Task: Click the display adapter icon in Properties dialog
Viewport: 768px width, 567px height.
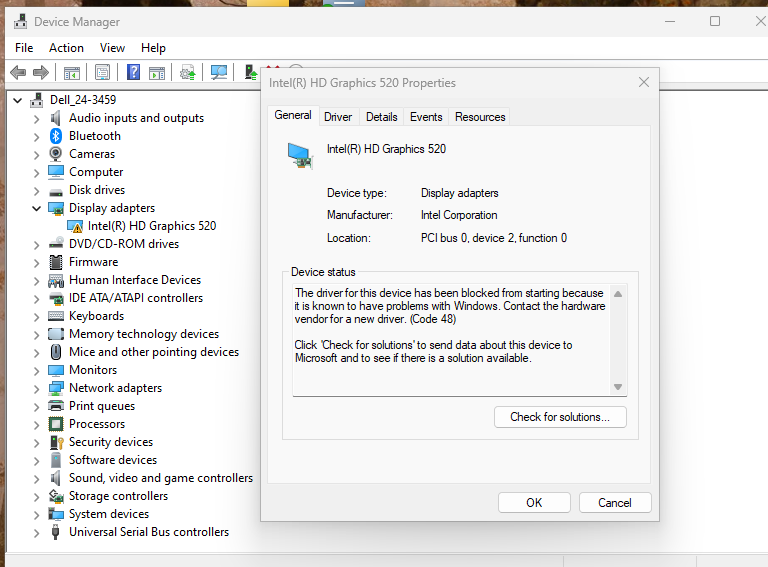Action: [300, 156]
